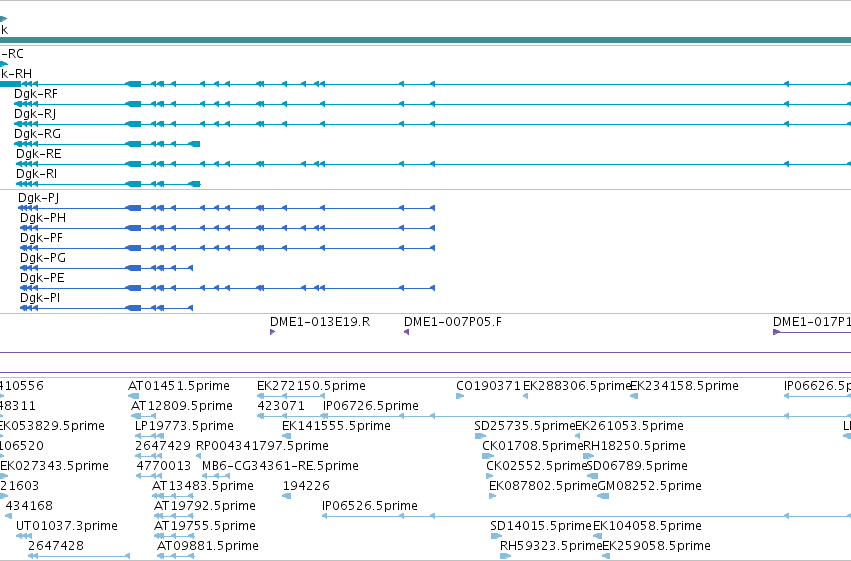
Task: Click the 423071 feature label
Action: tap(281, 406)
